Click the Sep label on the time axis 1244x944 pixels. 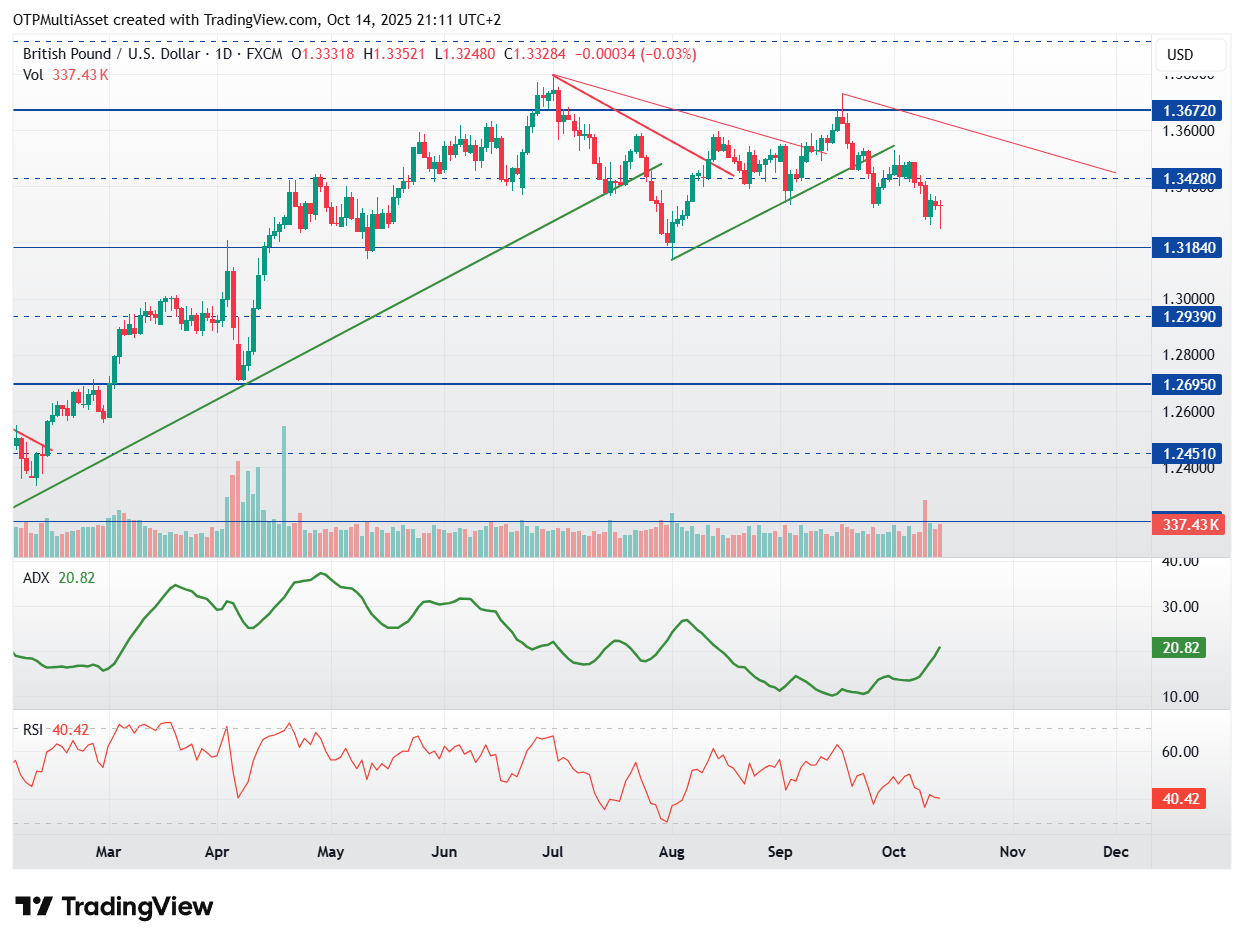[780, 852]
